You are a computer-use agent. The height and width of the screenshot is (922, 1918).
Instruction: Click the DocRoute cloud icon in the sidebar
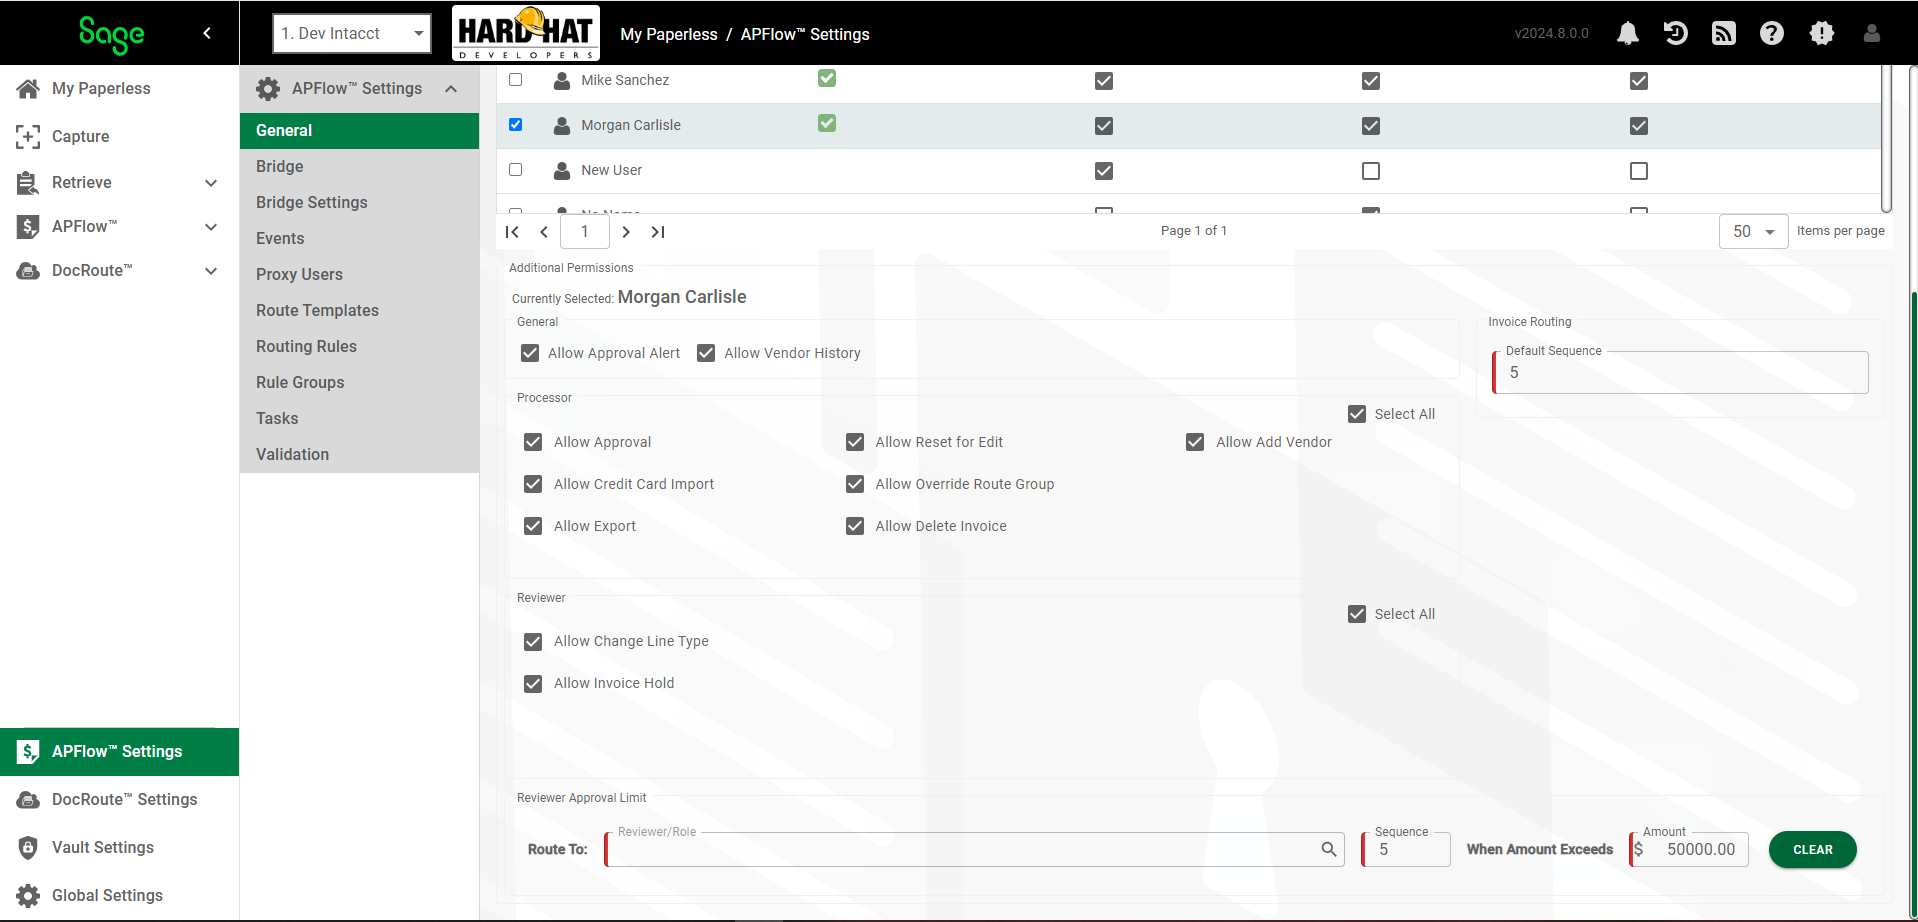click(28, 270)
